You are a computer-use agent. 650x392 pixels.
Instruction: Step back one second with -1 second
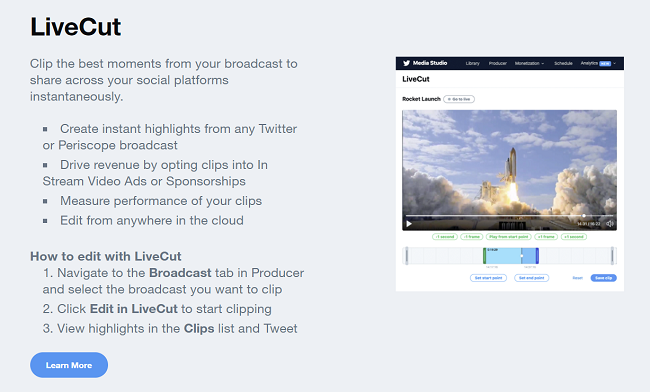[x=445, y=237]
